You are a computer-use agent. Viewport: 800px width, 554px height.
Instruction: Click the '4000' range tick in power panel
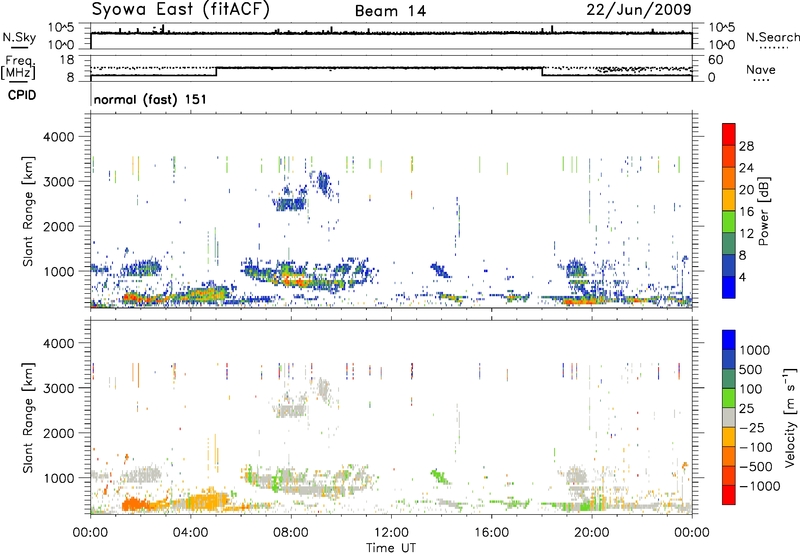click(x=59, y=137)
